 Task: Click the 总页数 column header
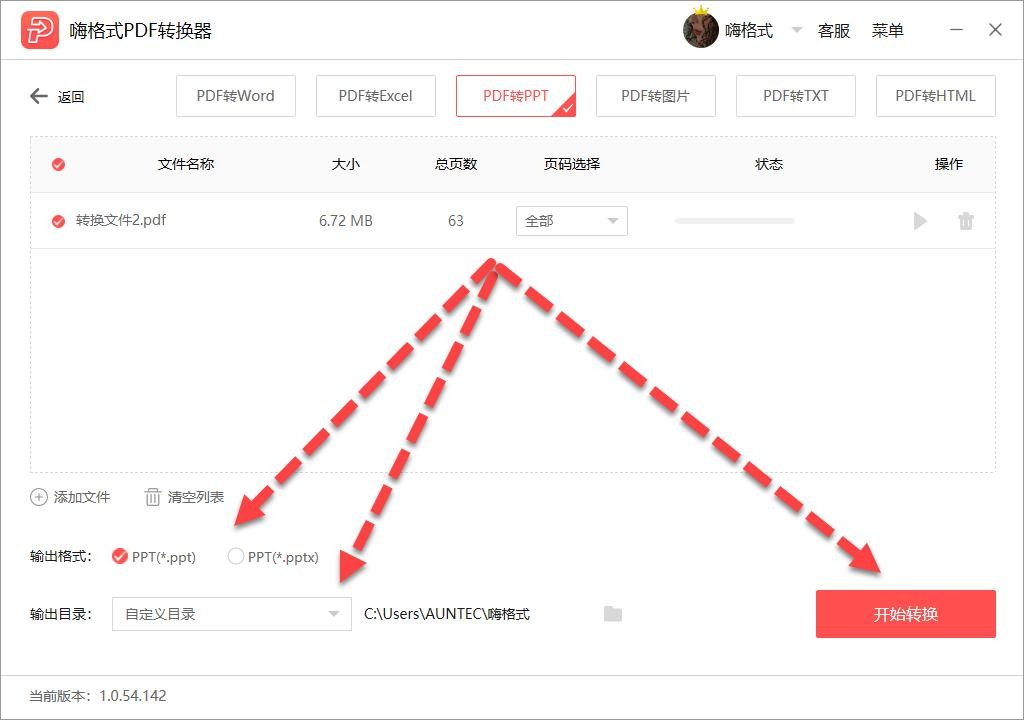456,164
